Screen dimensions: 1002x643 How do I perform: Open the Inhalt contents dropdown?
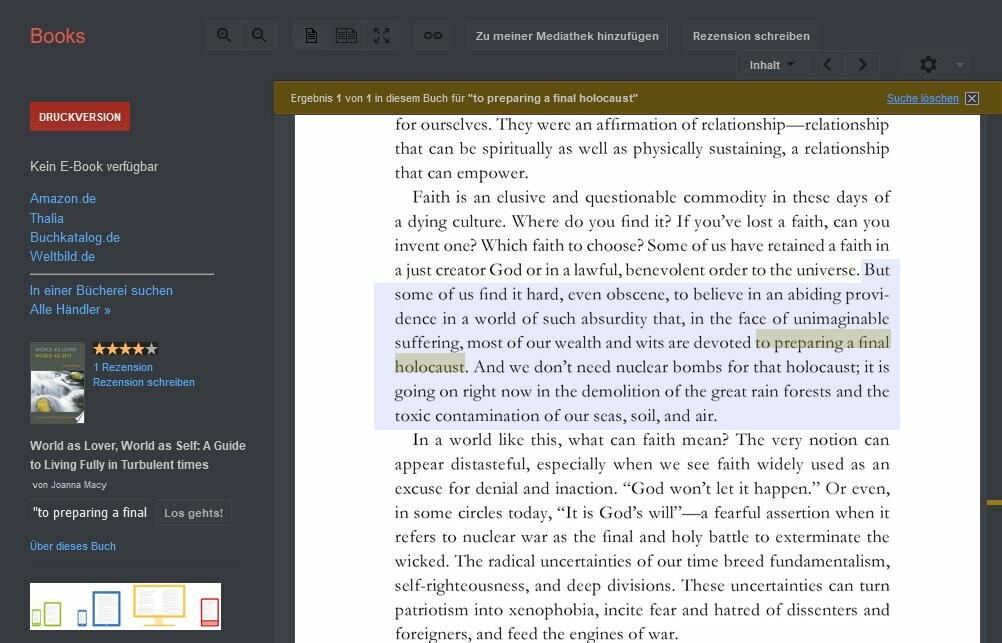771,65
